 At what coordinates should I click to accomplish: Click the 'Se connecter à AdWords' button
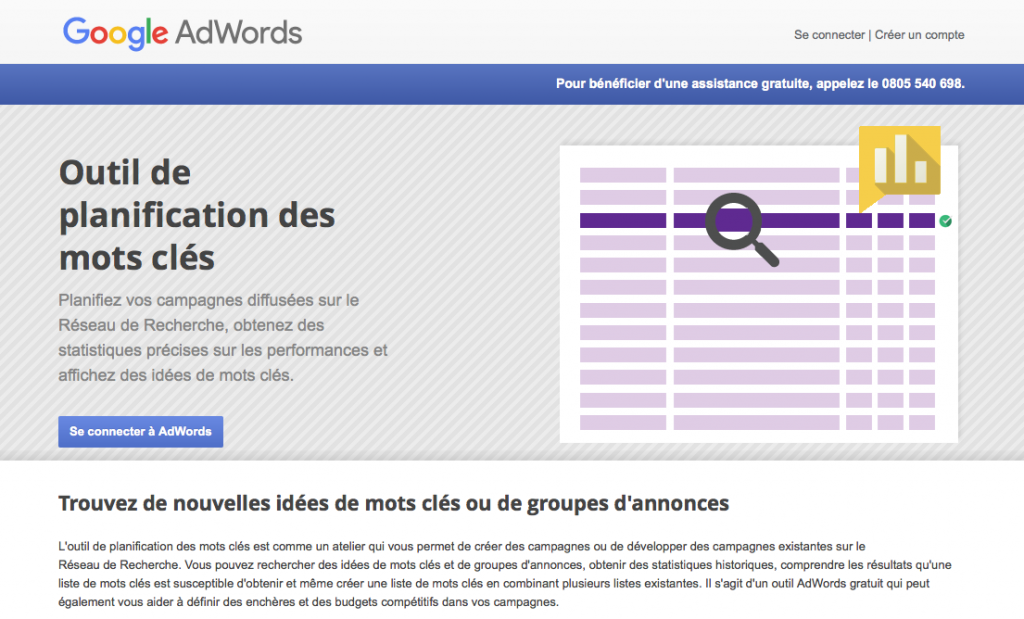(x=140, y=431)
